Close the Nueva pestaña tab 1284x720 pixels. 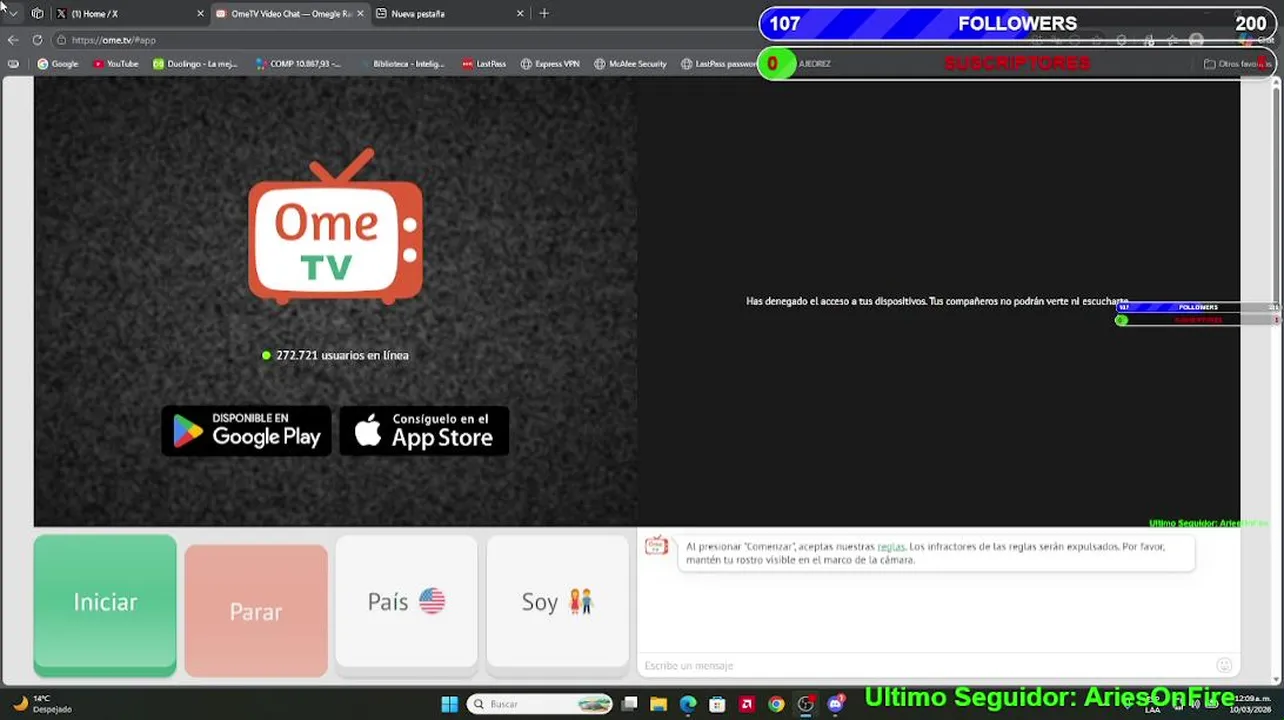tap(520, 14)
